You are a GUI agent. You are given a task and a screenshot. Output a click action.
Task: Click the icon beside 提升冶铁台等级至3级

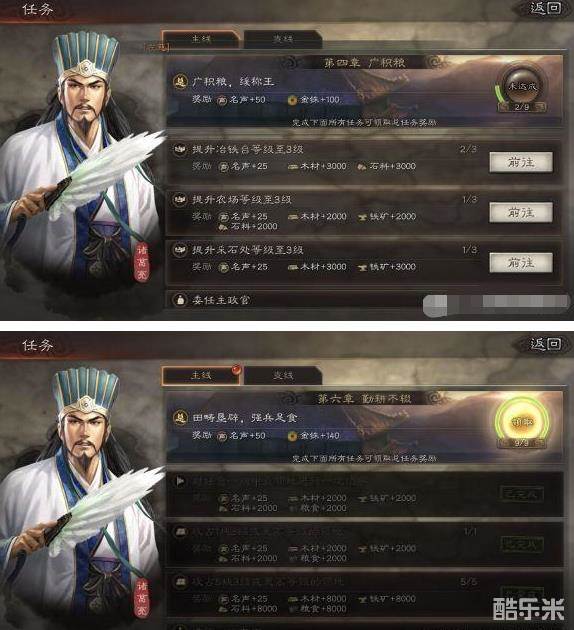(x=180, y=149)
